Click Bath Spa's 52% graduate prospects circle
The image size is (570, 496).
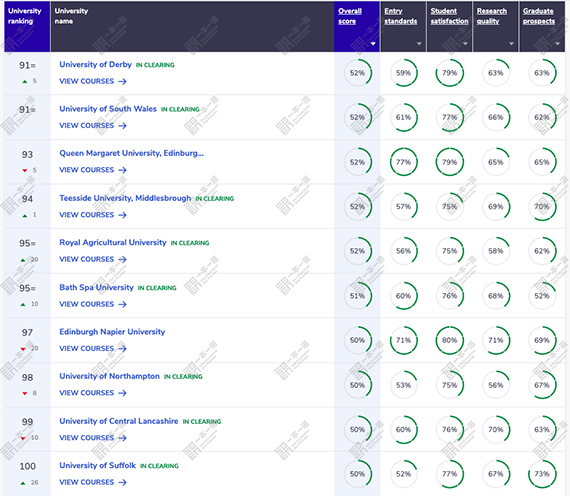tap(542, 296)
